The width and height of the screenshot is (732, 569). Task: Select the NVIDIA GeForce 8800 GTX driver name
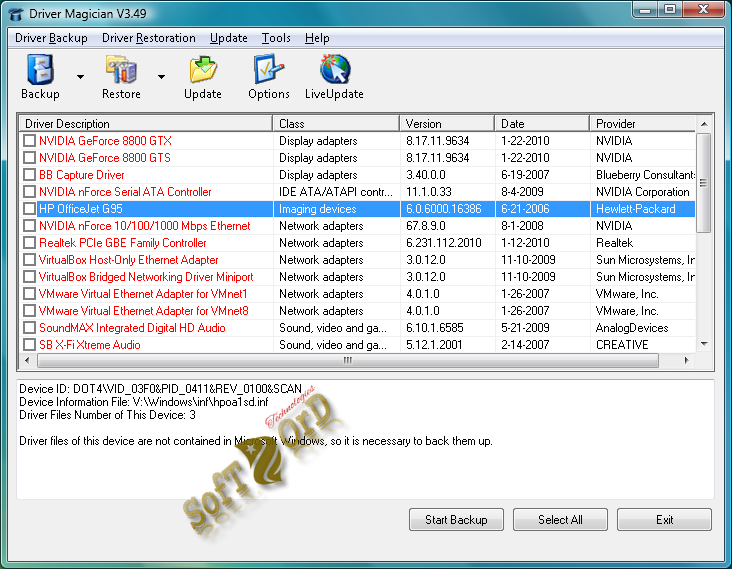[105, 140]
